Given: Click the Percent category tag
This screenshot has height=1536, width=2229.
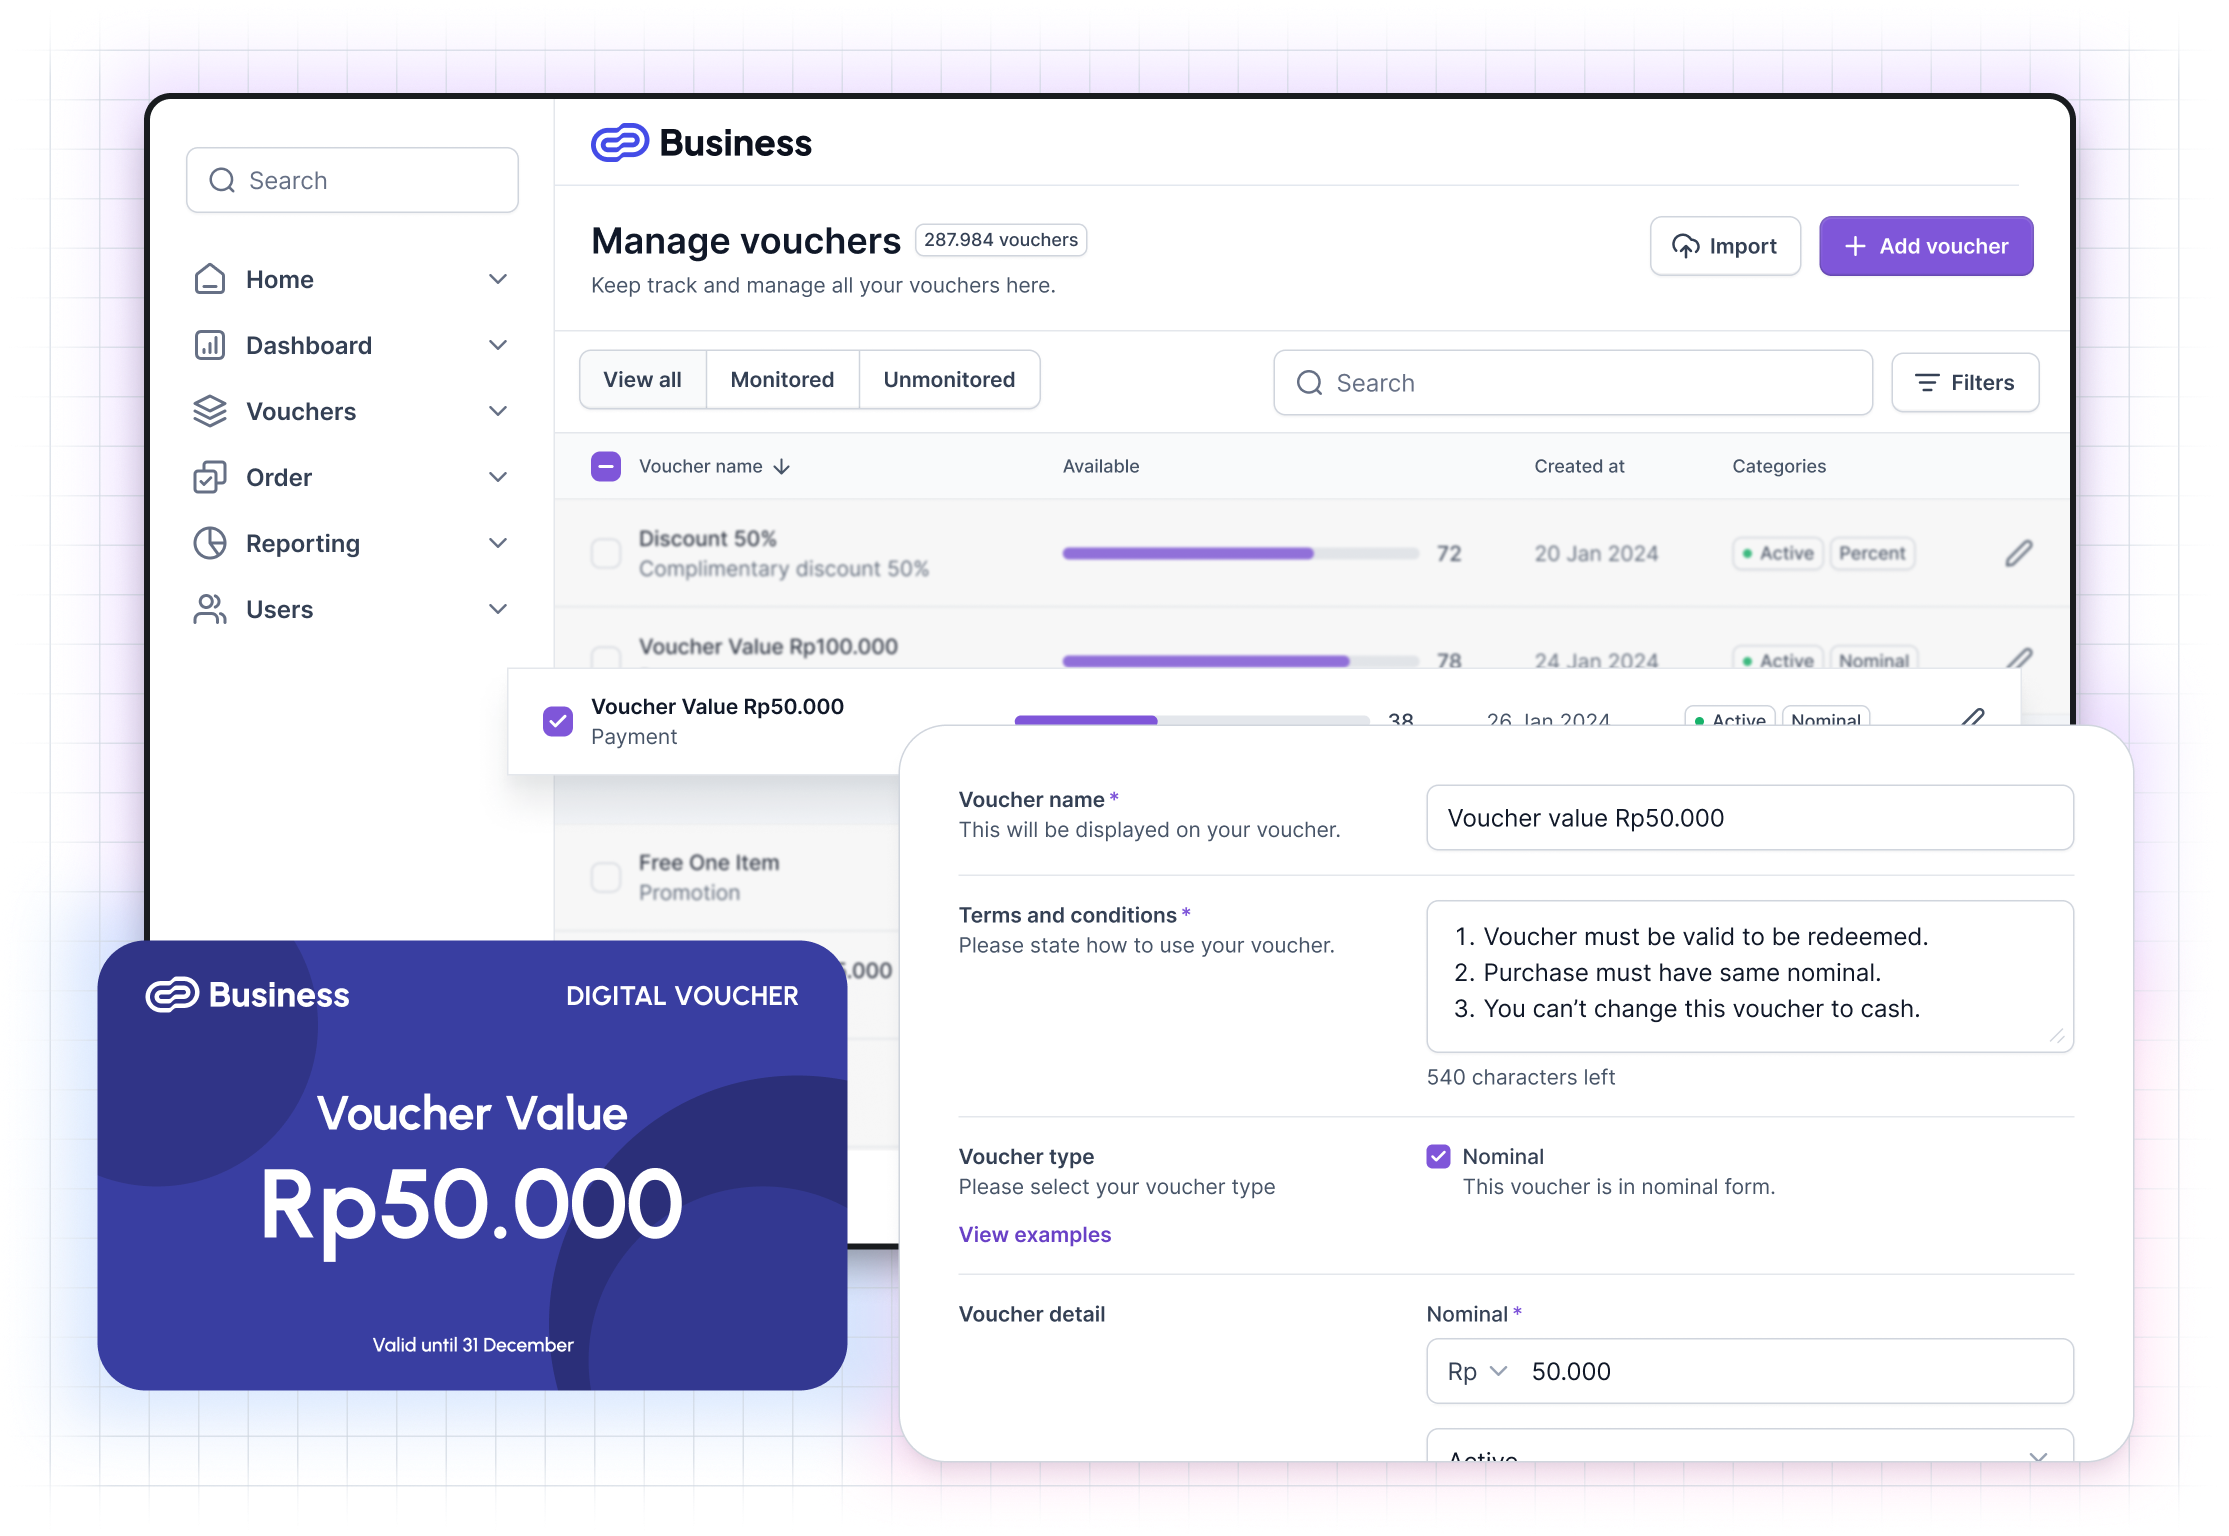Looking at the screenshot, I should [1872, 553].
